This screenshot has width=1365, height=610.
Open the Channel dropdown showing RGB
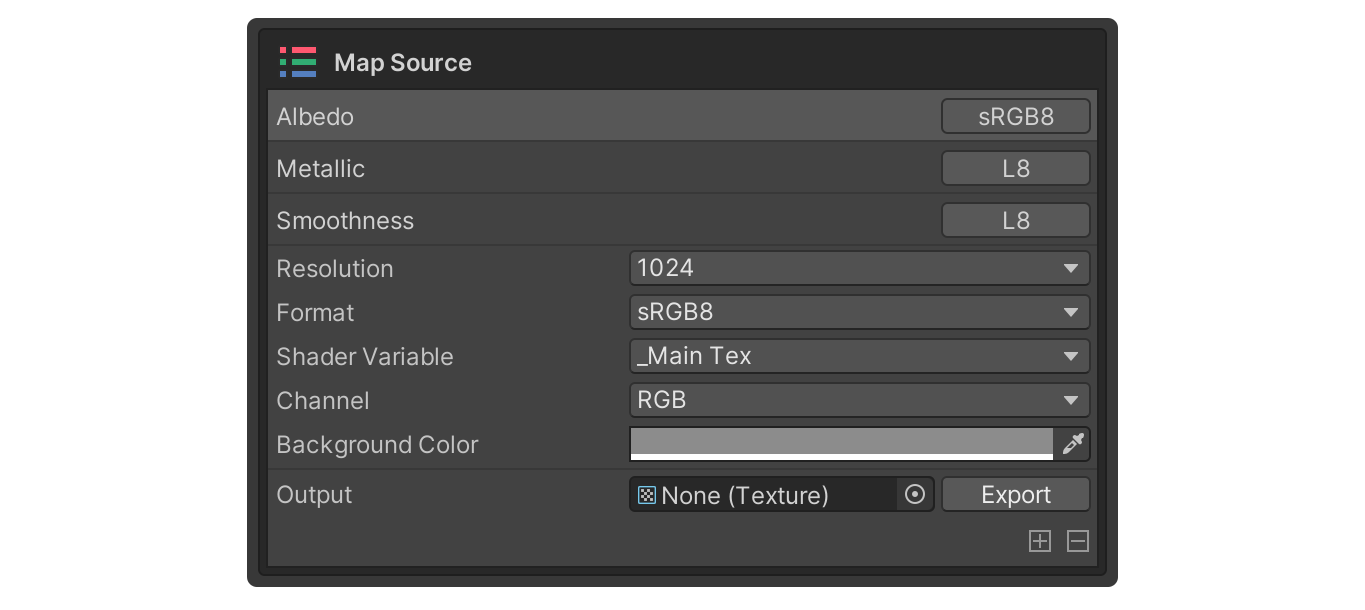click(x=860, y=400)
